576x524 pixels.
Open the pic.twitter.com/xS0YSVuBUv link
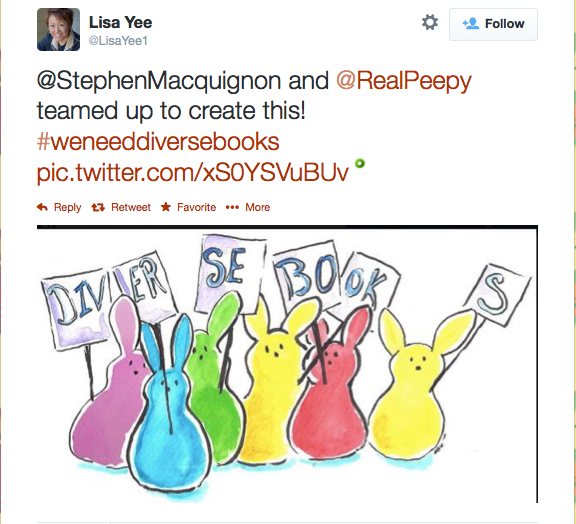click(x=192, y=173)
